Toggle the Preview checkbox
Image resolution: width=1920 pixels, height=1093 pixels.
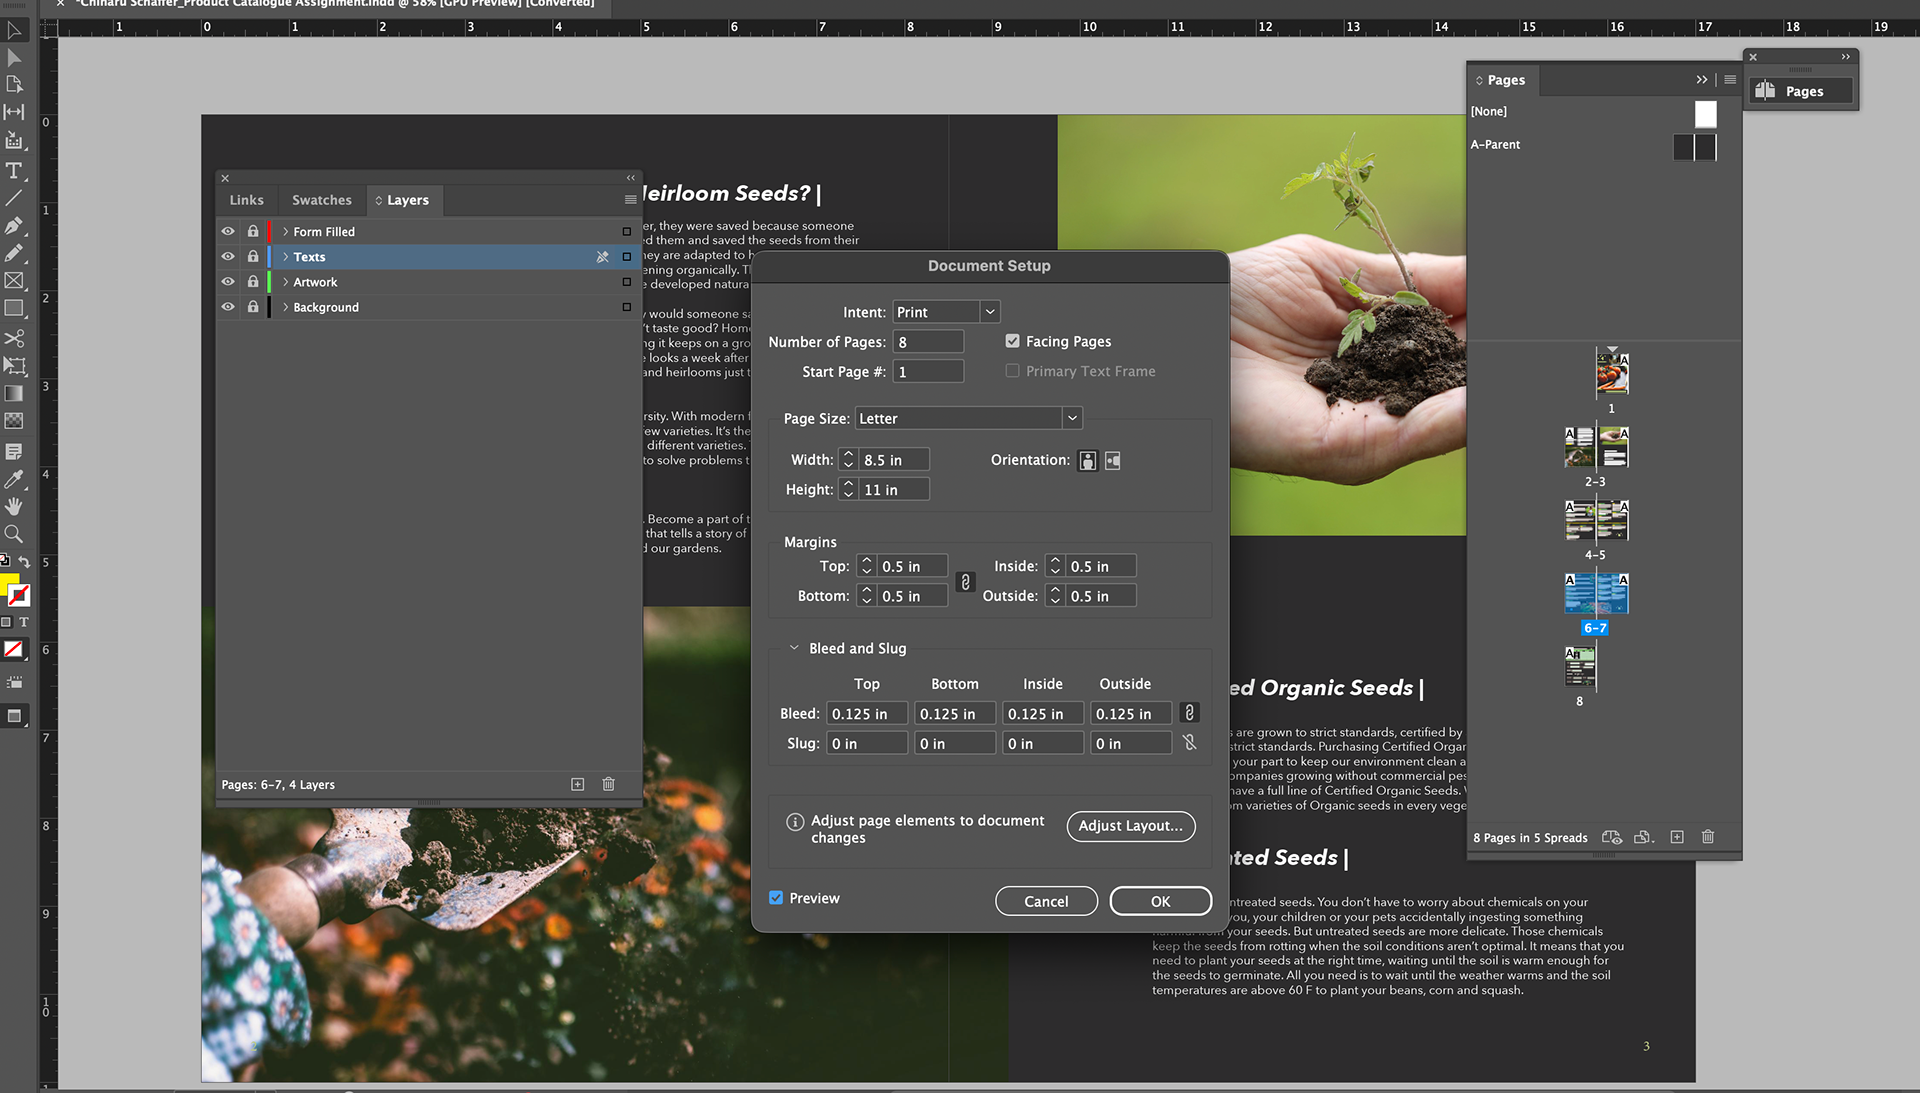[x=776, y=898]
